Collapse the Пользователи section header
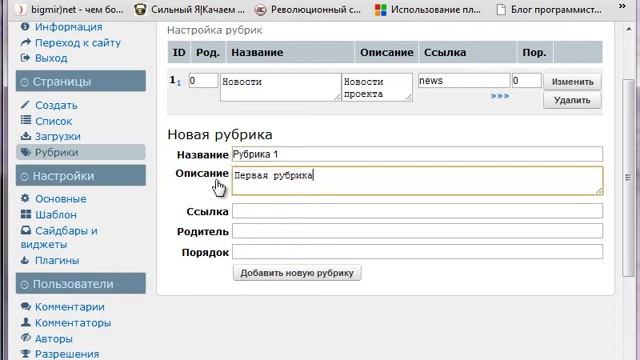The height and width of the screenshot is (360, 640). click(x=81, y=283)
